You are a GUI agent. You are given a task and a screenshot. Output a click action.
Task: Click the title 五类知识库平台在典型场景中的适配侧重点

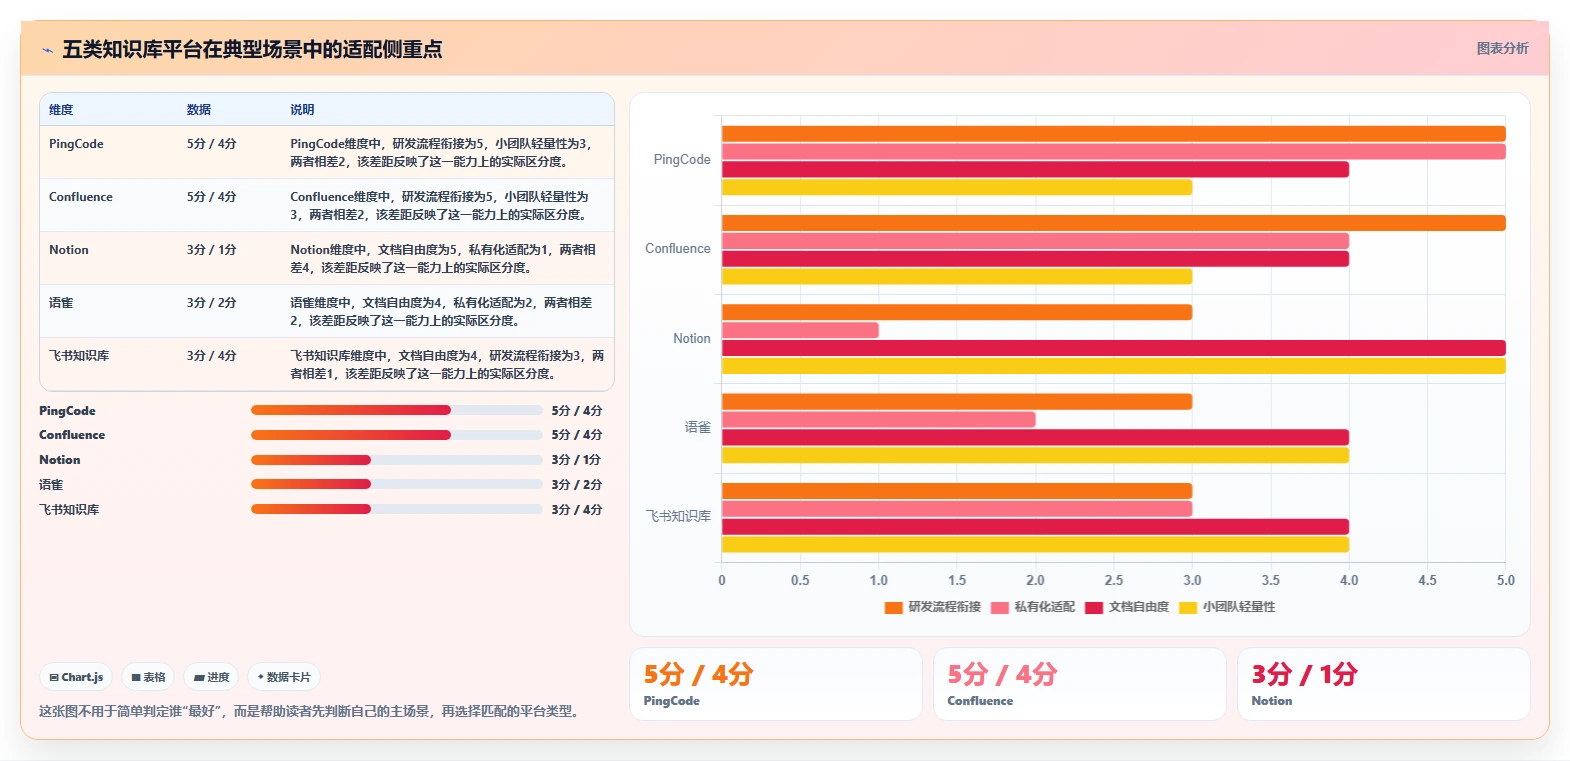(252, 49)
